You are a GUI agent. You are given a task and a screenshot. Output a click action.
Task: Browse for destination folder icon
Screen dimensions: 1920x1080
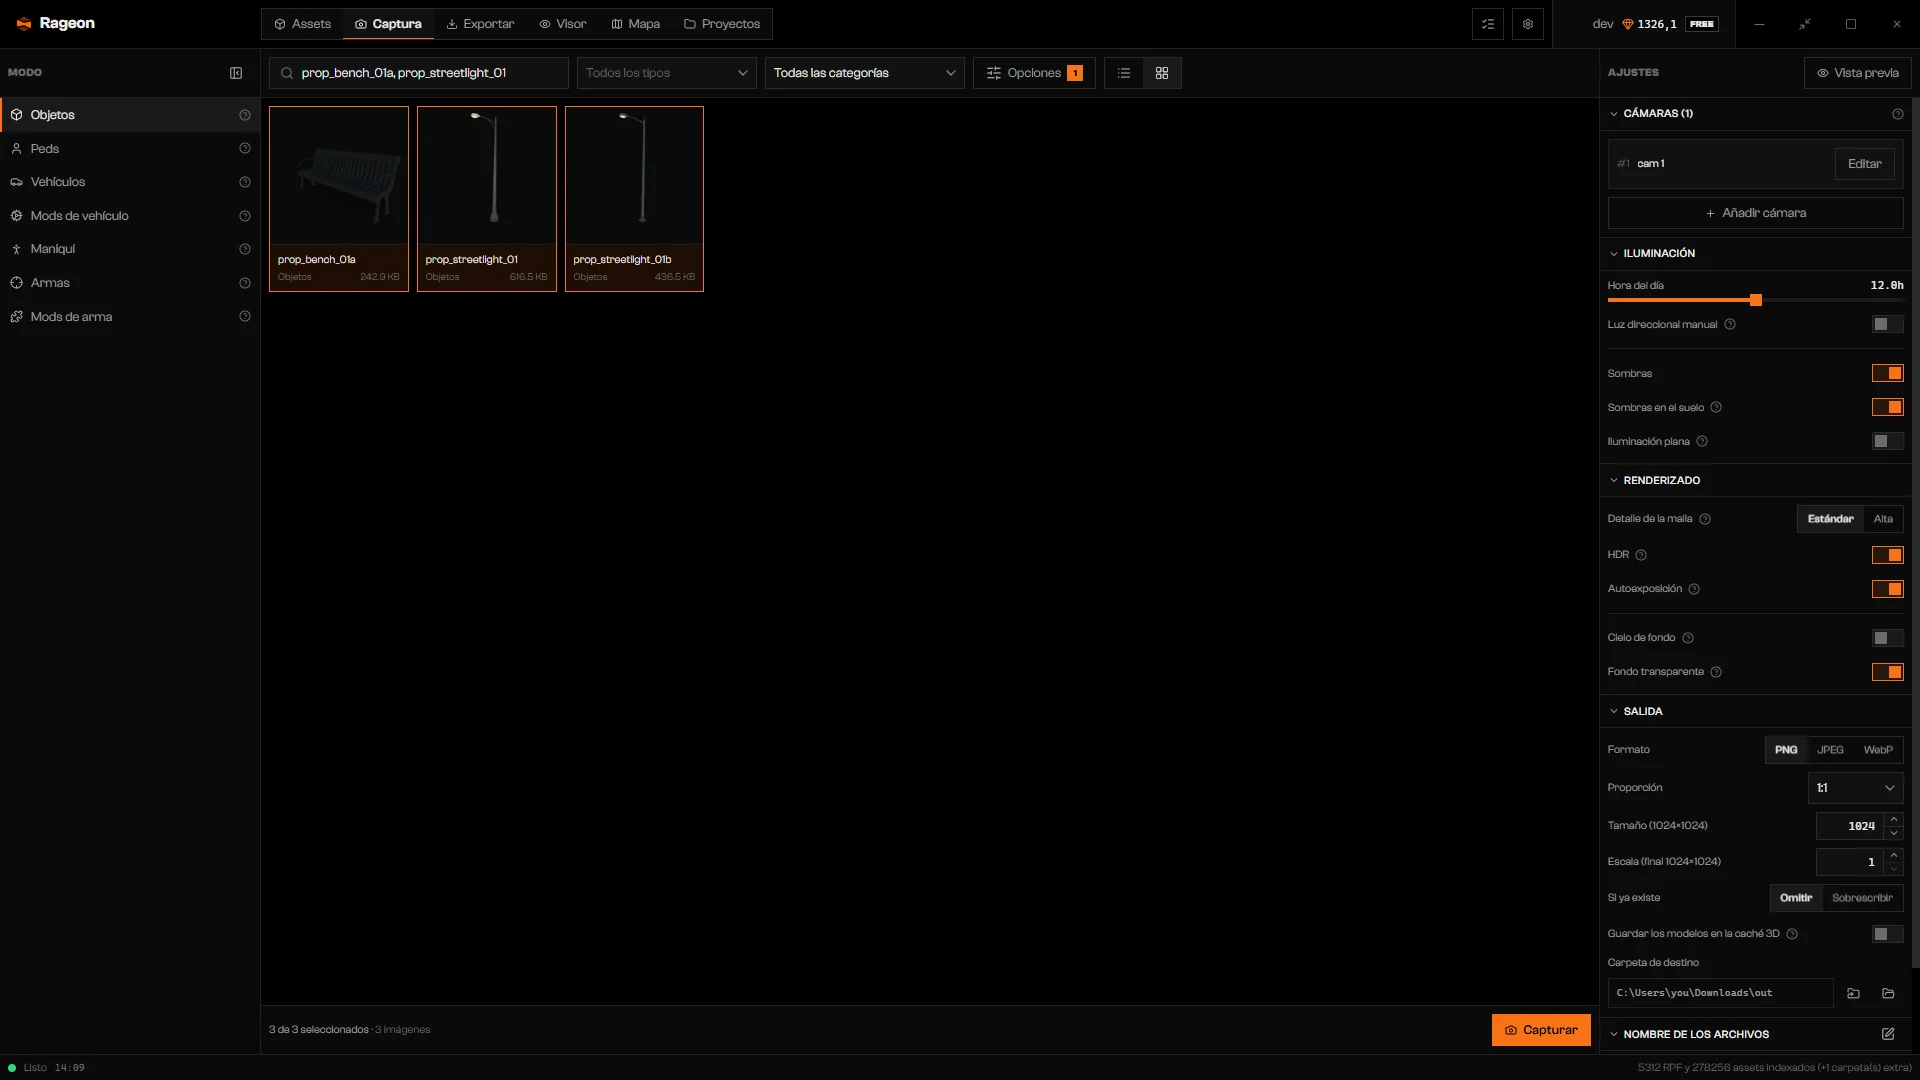point(1853,993)
